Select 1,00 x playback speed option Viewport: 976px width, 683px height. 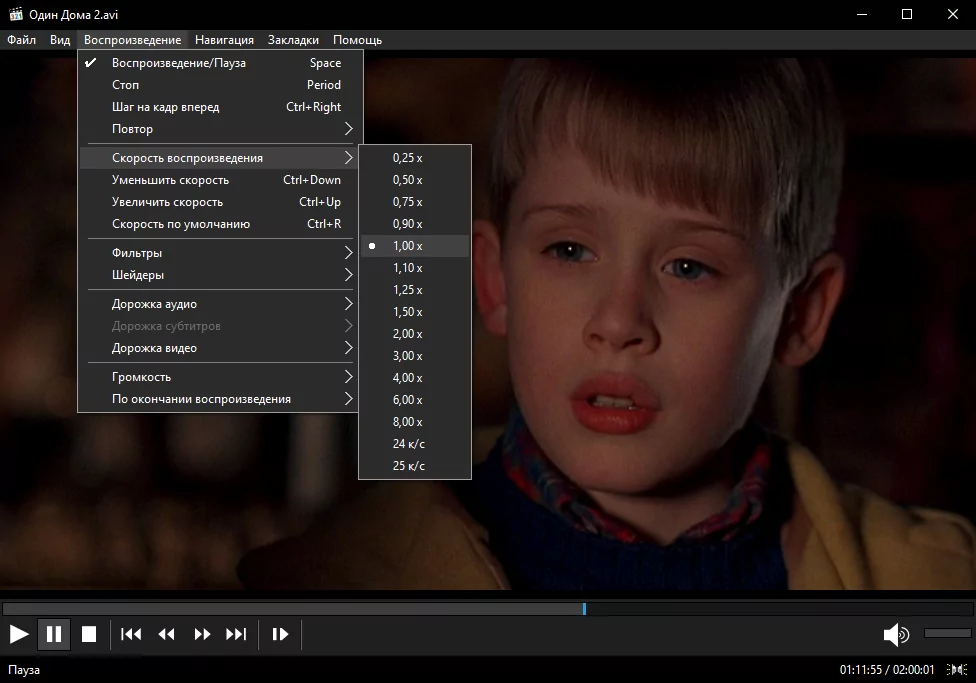tap(408, 246)
